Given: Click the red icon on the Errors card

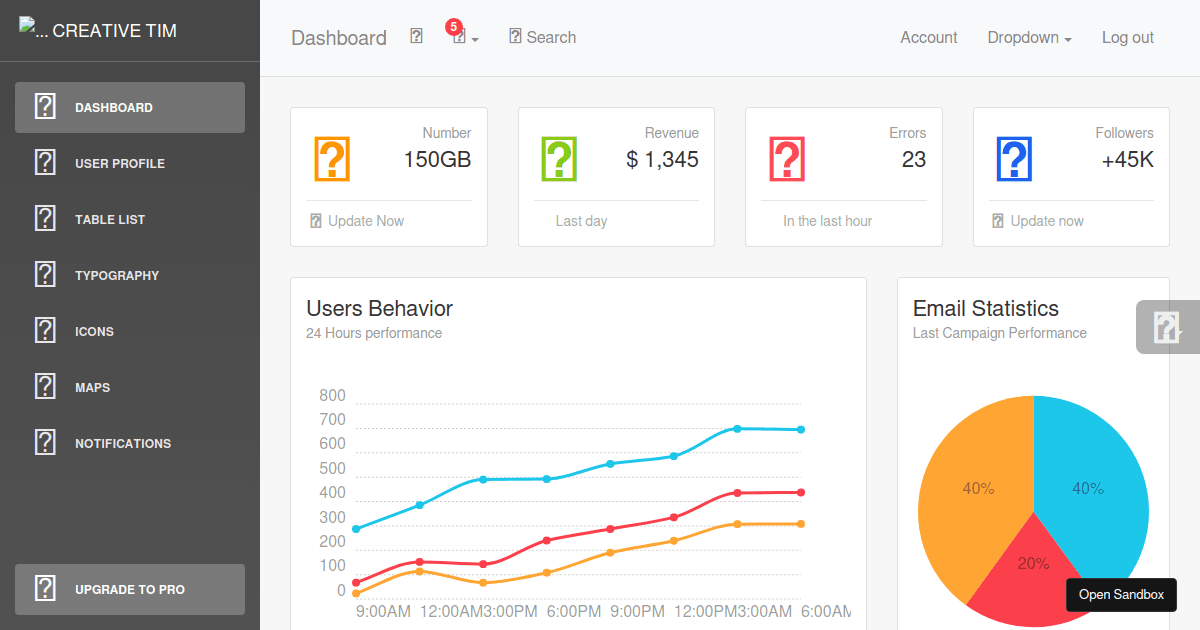Looking at the screenshot, I should (785, 158).
